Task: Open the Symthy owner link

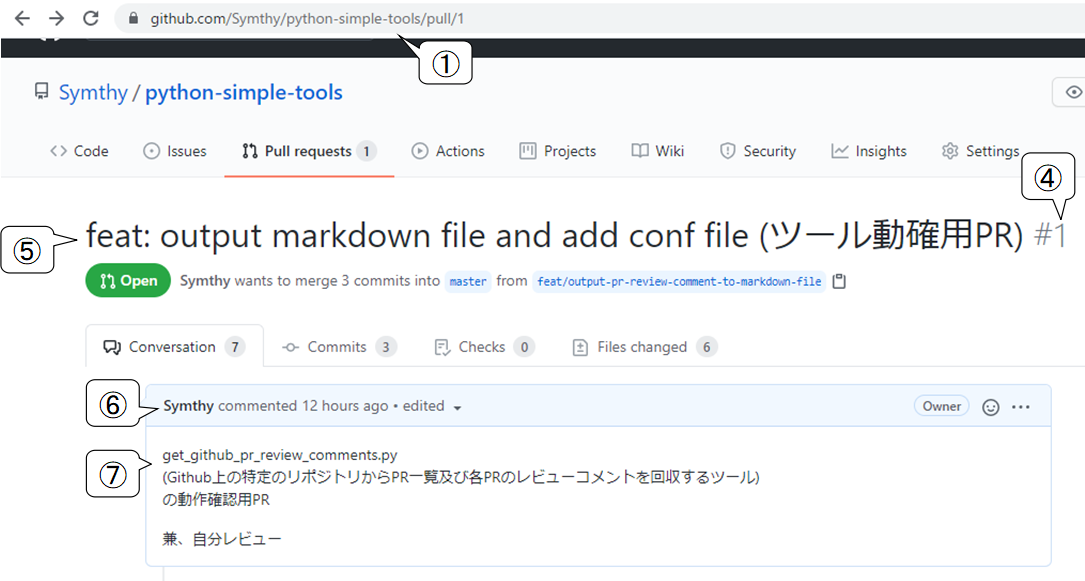Action: click(x=93, y=93)
